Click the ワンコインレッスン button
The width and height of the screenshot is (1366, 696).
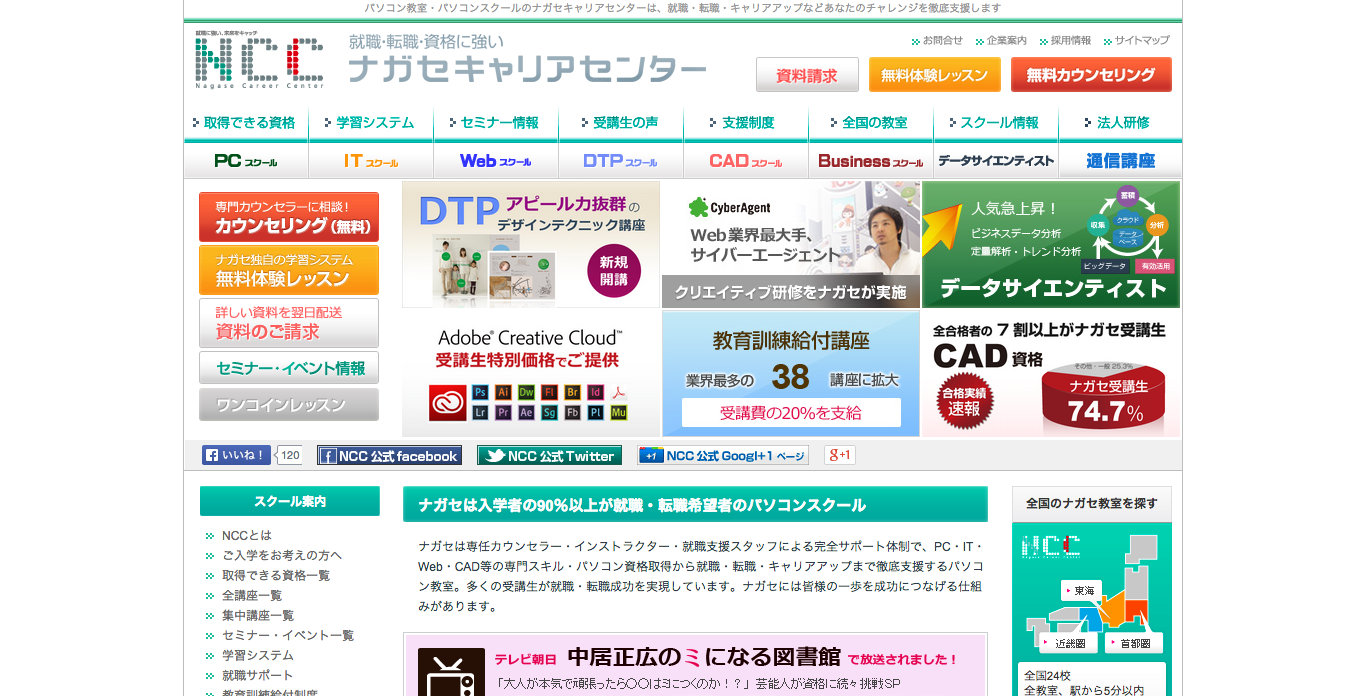289,405
